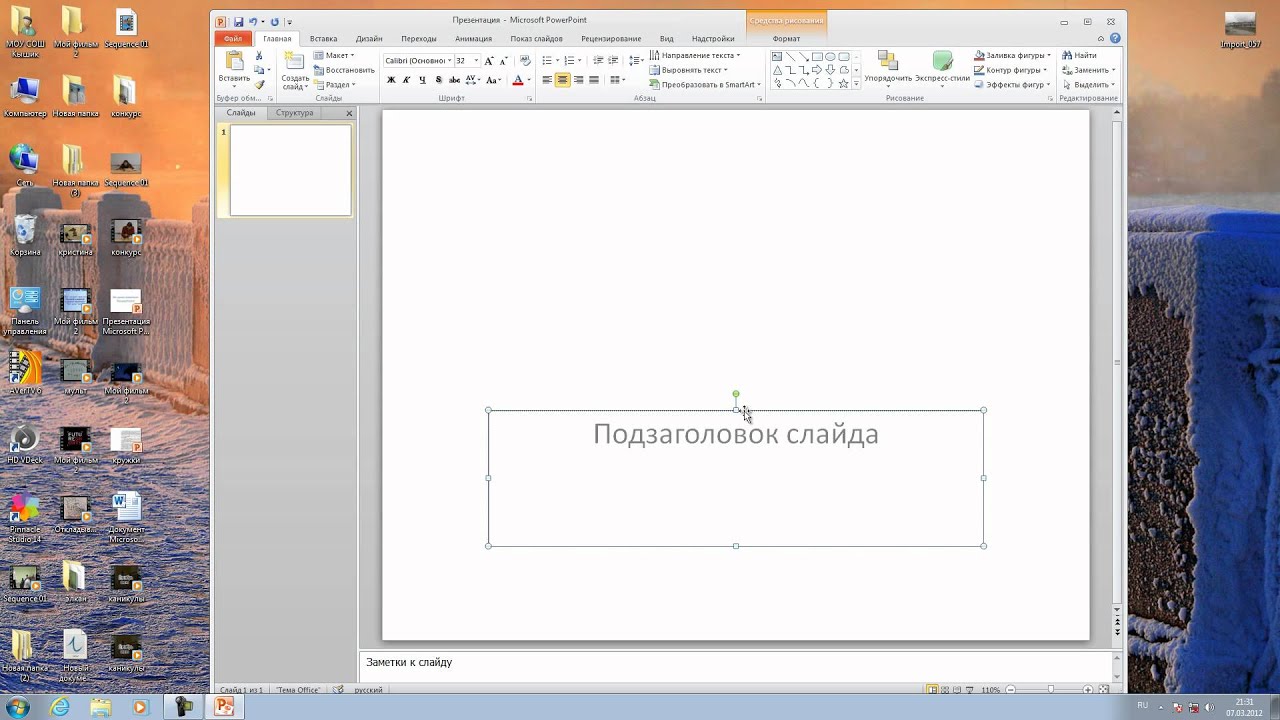Click the Undo arrow in quick access toolbar
The width and height of the screenshot is (1280, 720).
click(x=253, y=21)
